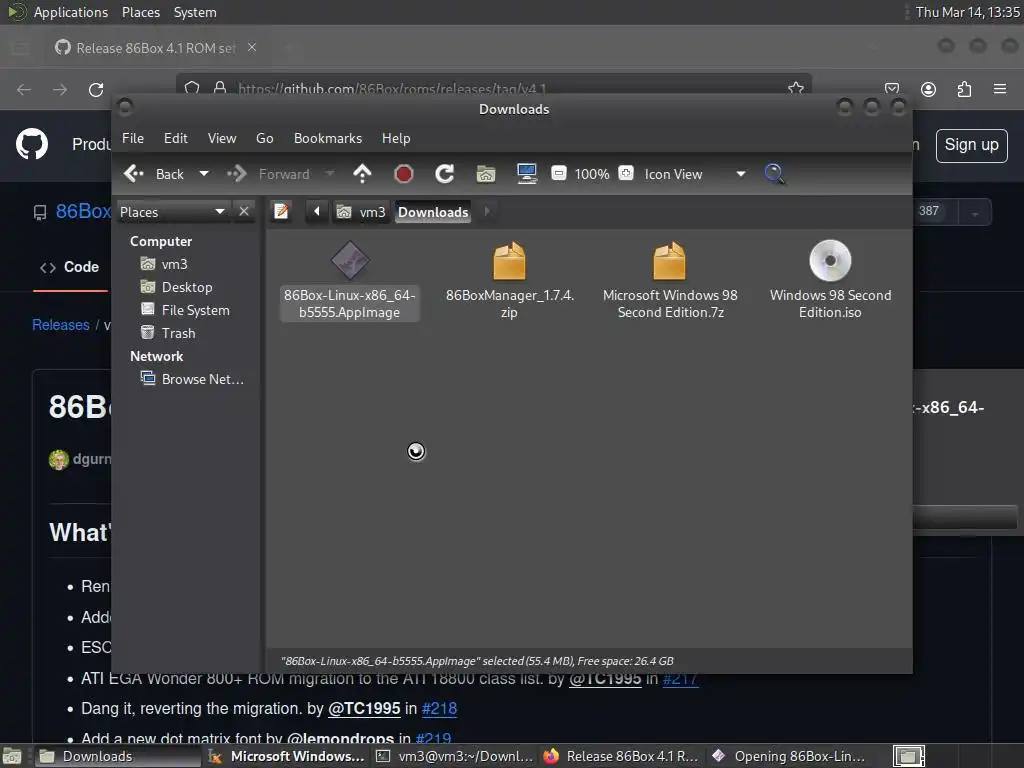
Task: Open the Places menu in the top panel
Action: pos(140,12)
